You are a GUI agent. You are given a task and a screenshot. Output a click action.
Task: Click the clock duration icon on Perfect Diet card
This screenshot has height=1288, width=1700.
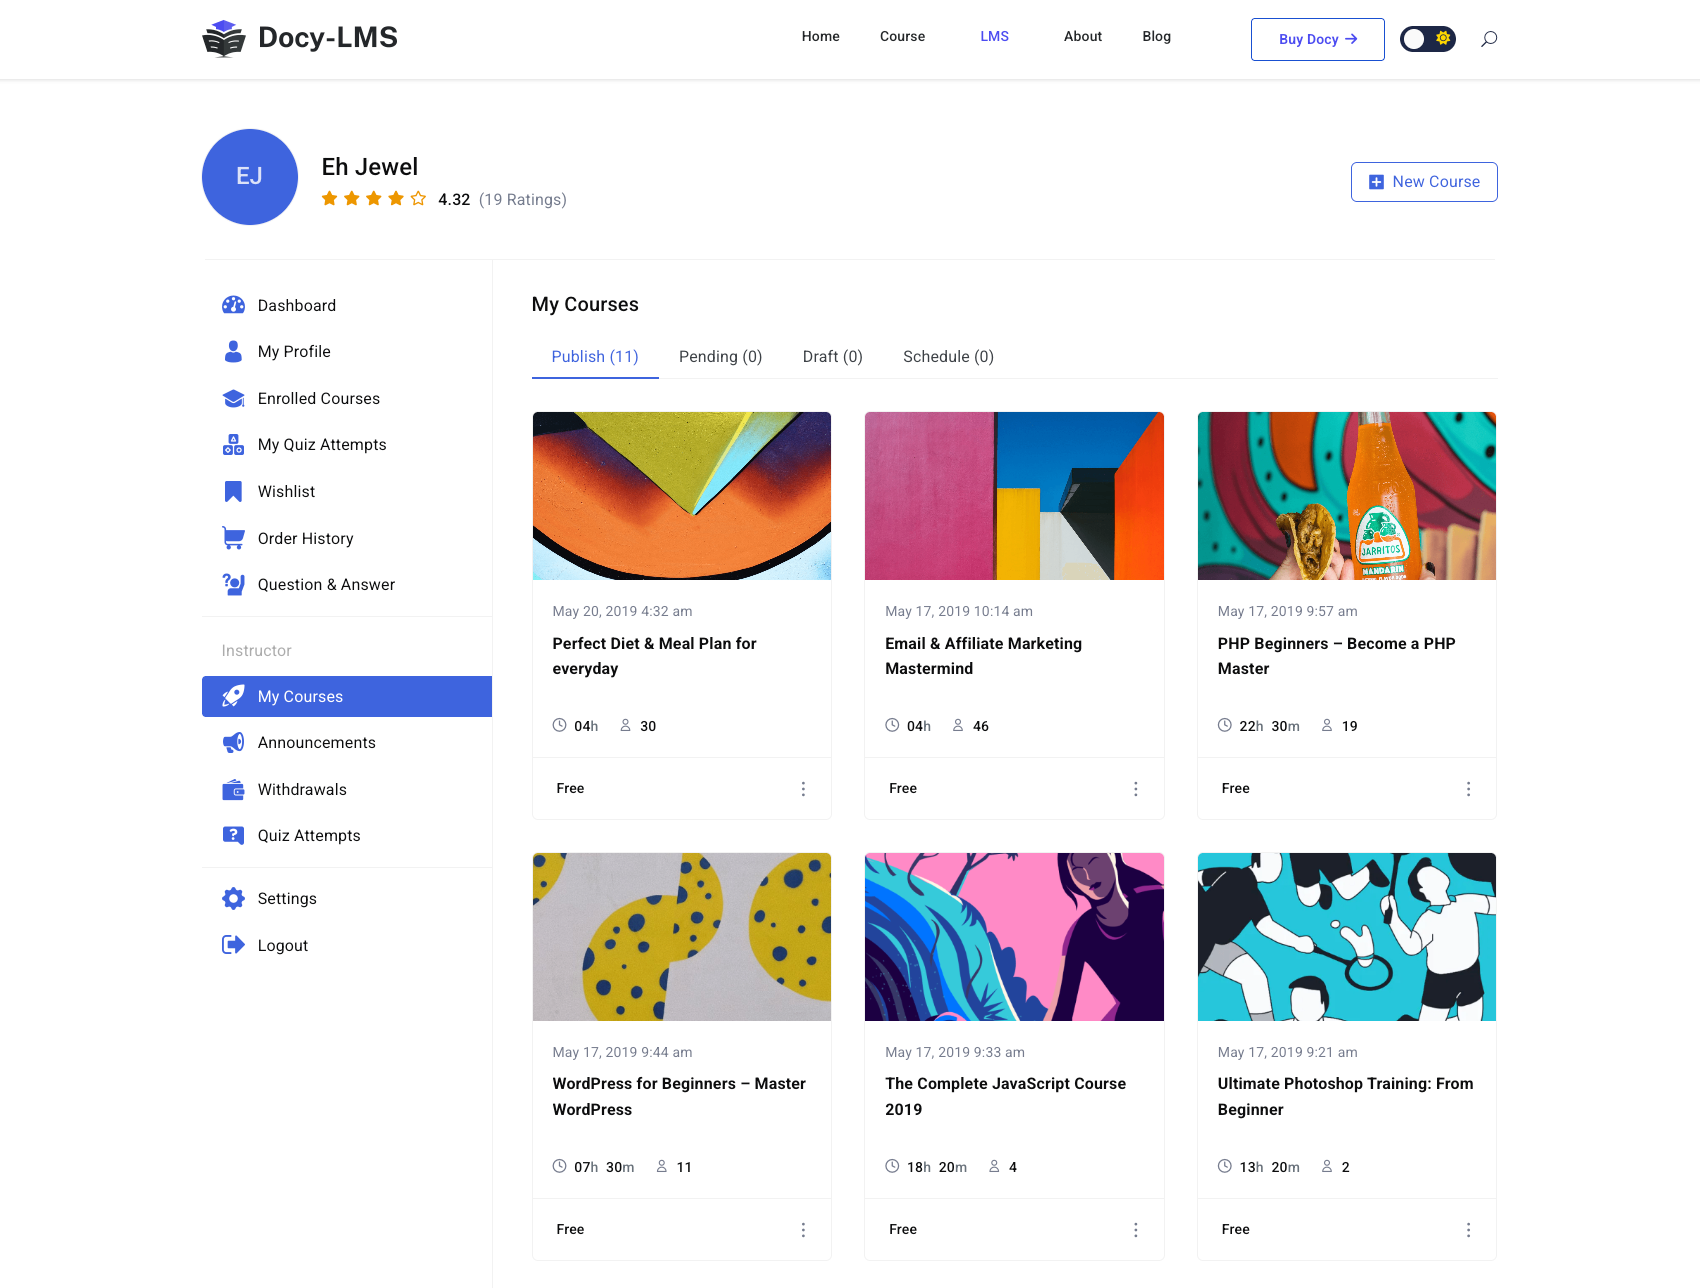tap(559, 725)
